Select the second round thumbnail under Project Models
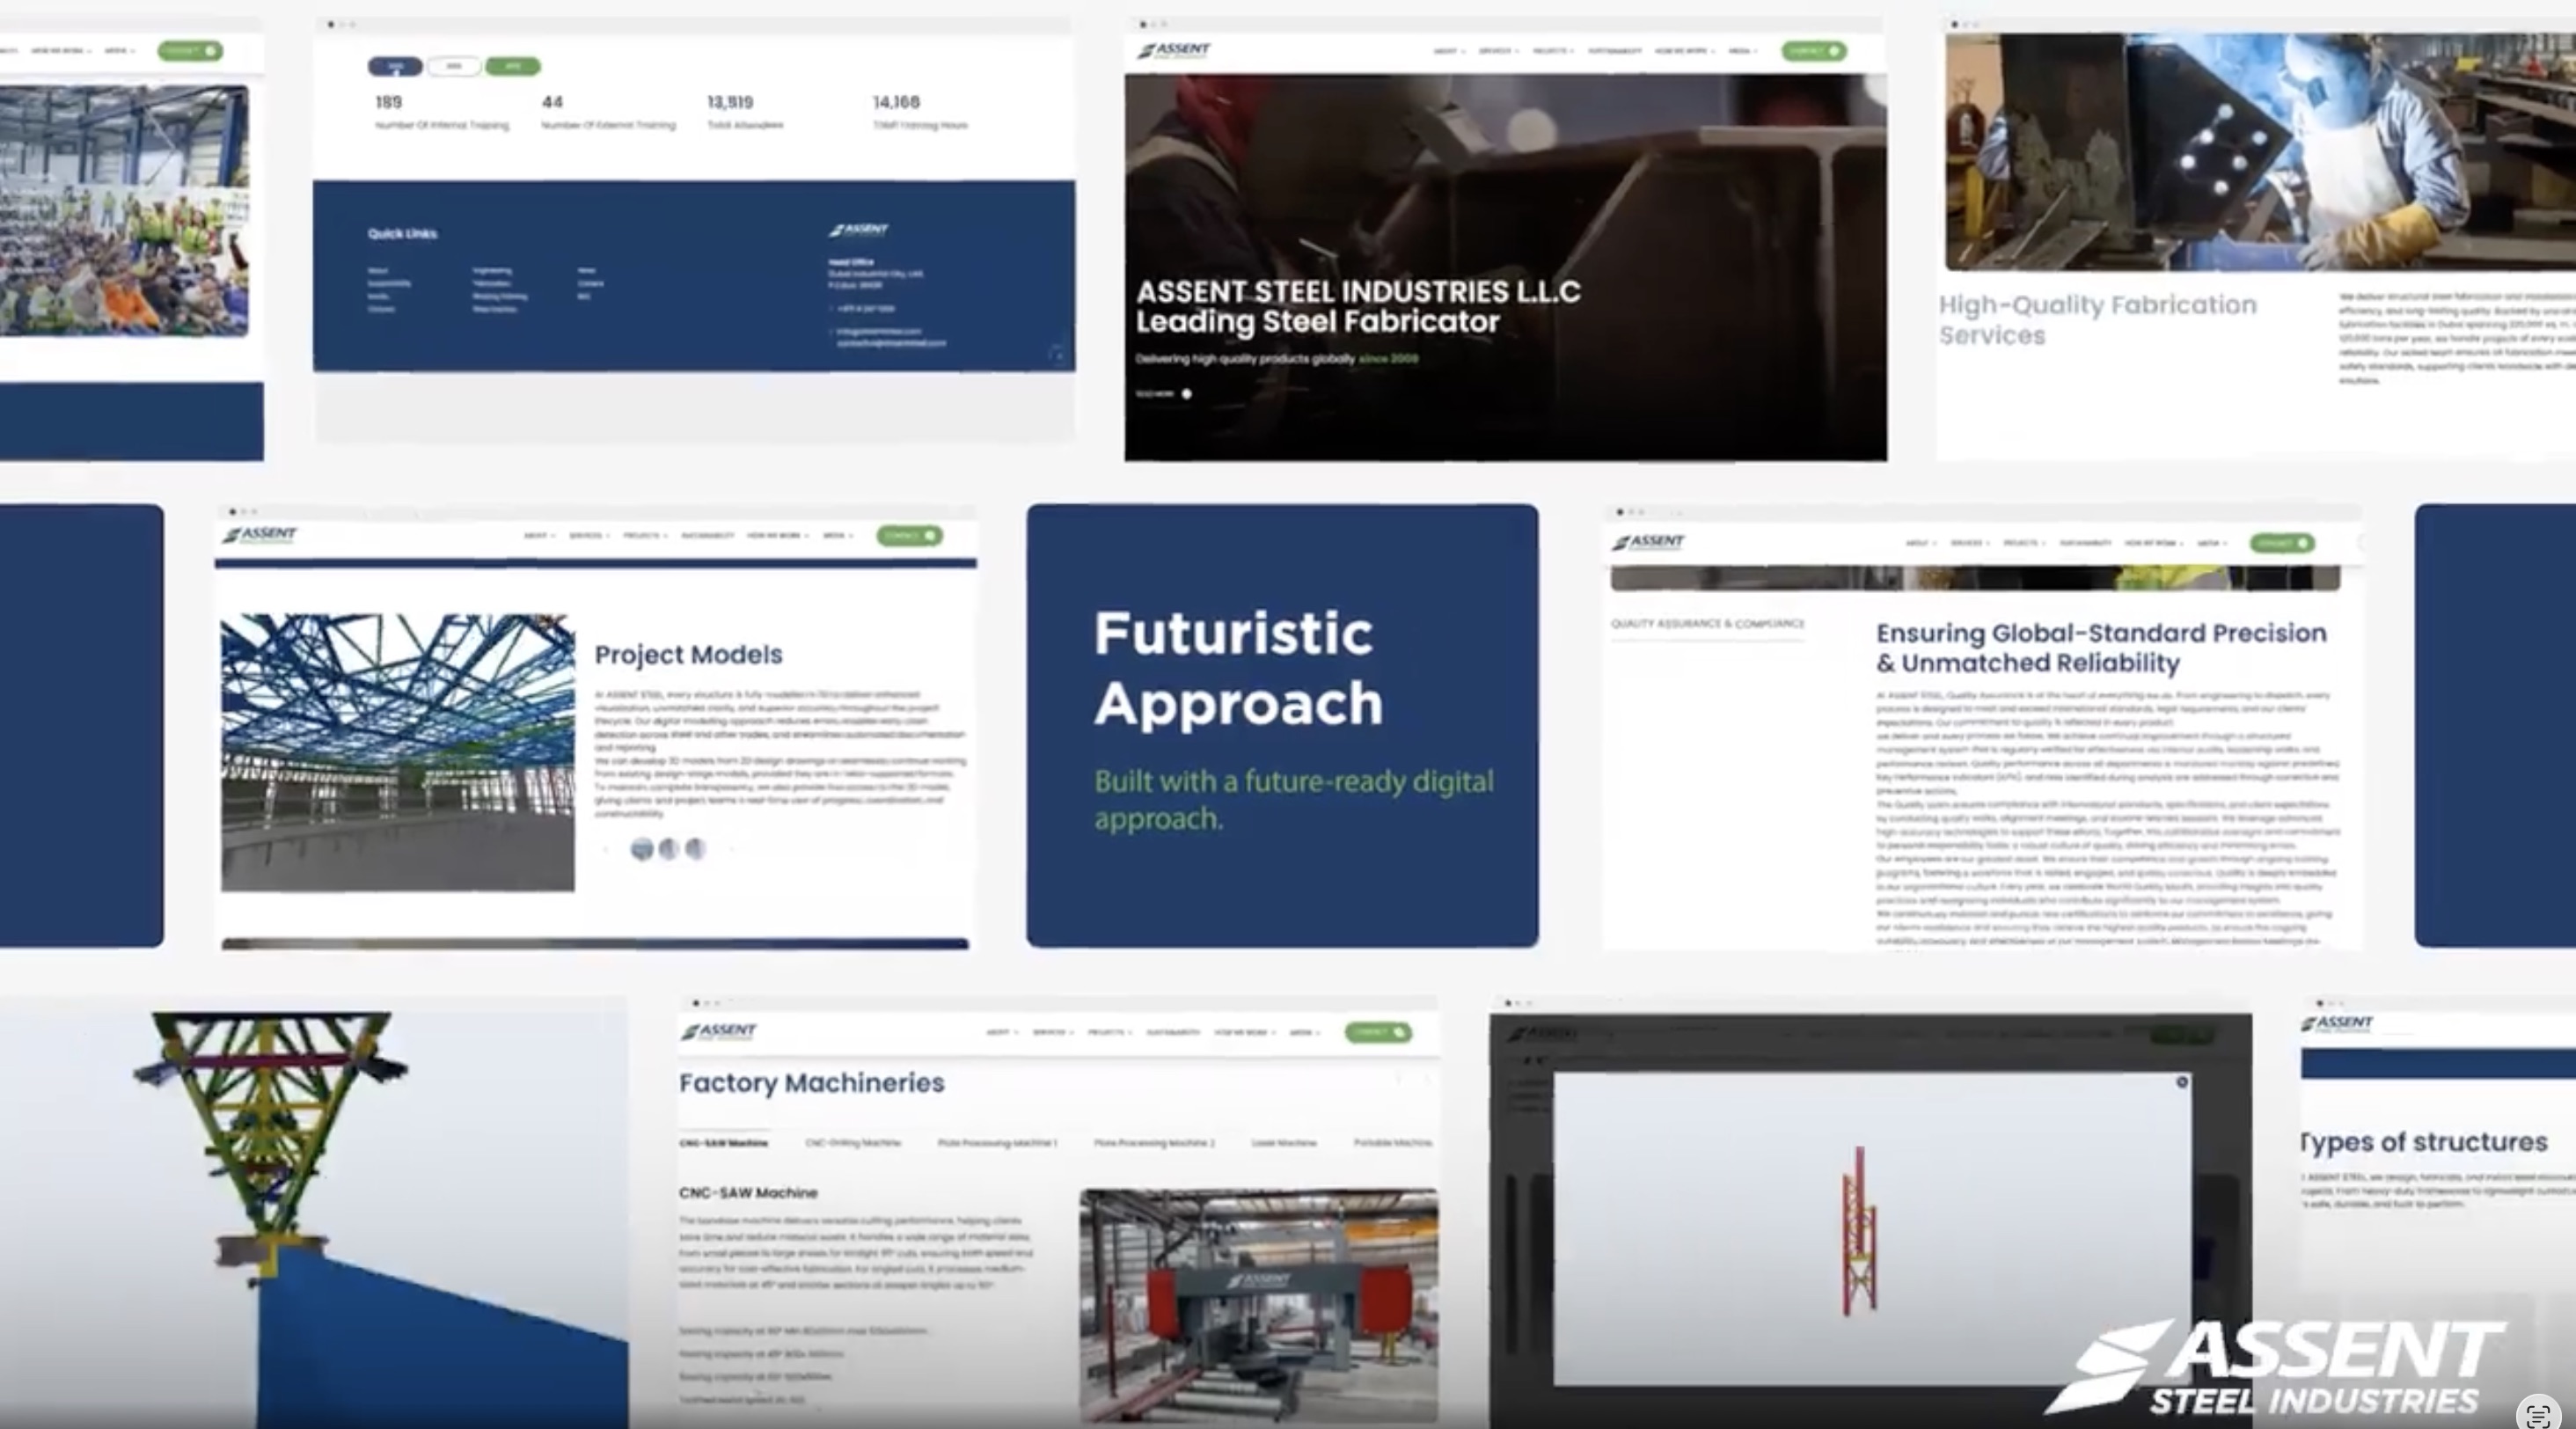The image size is (2576, 1429). click(x=668, y=850)
